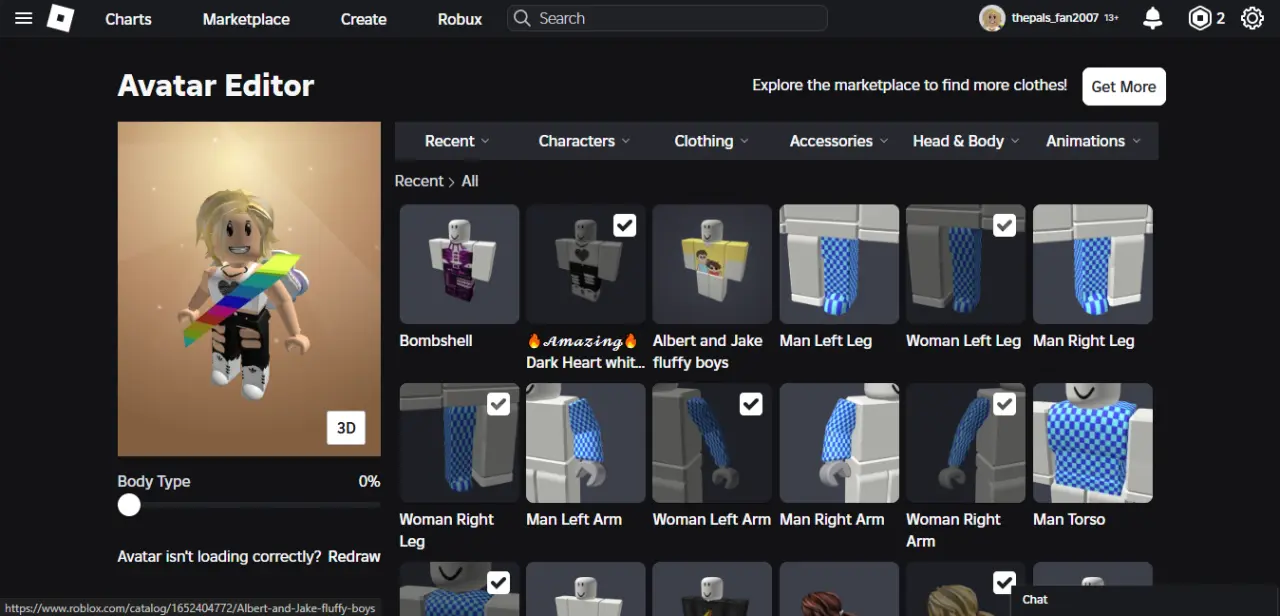Select the Albert and Jake fluffy boys thumbnail
The width and height of the screenshot is (1280, 616).
pos(712,264)
